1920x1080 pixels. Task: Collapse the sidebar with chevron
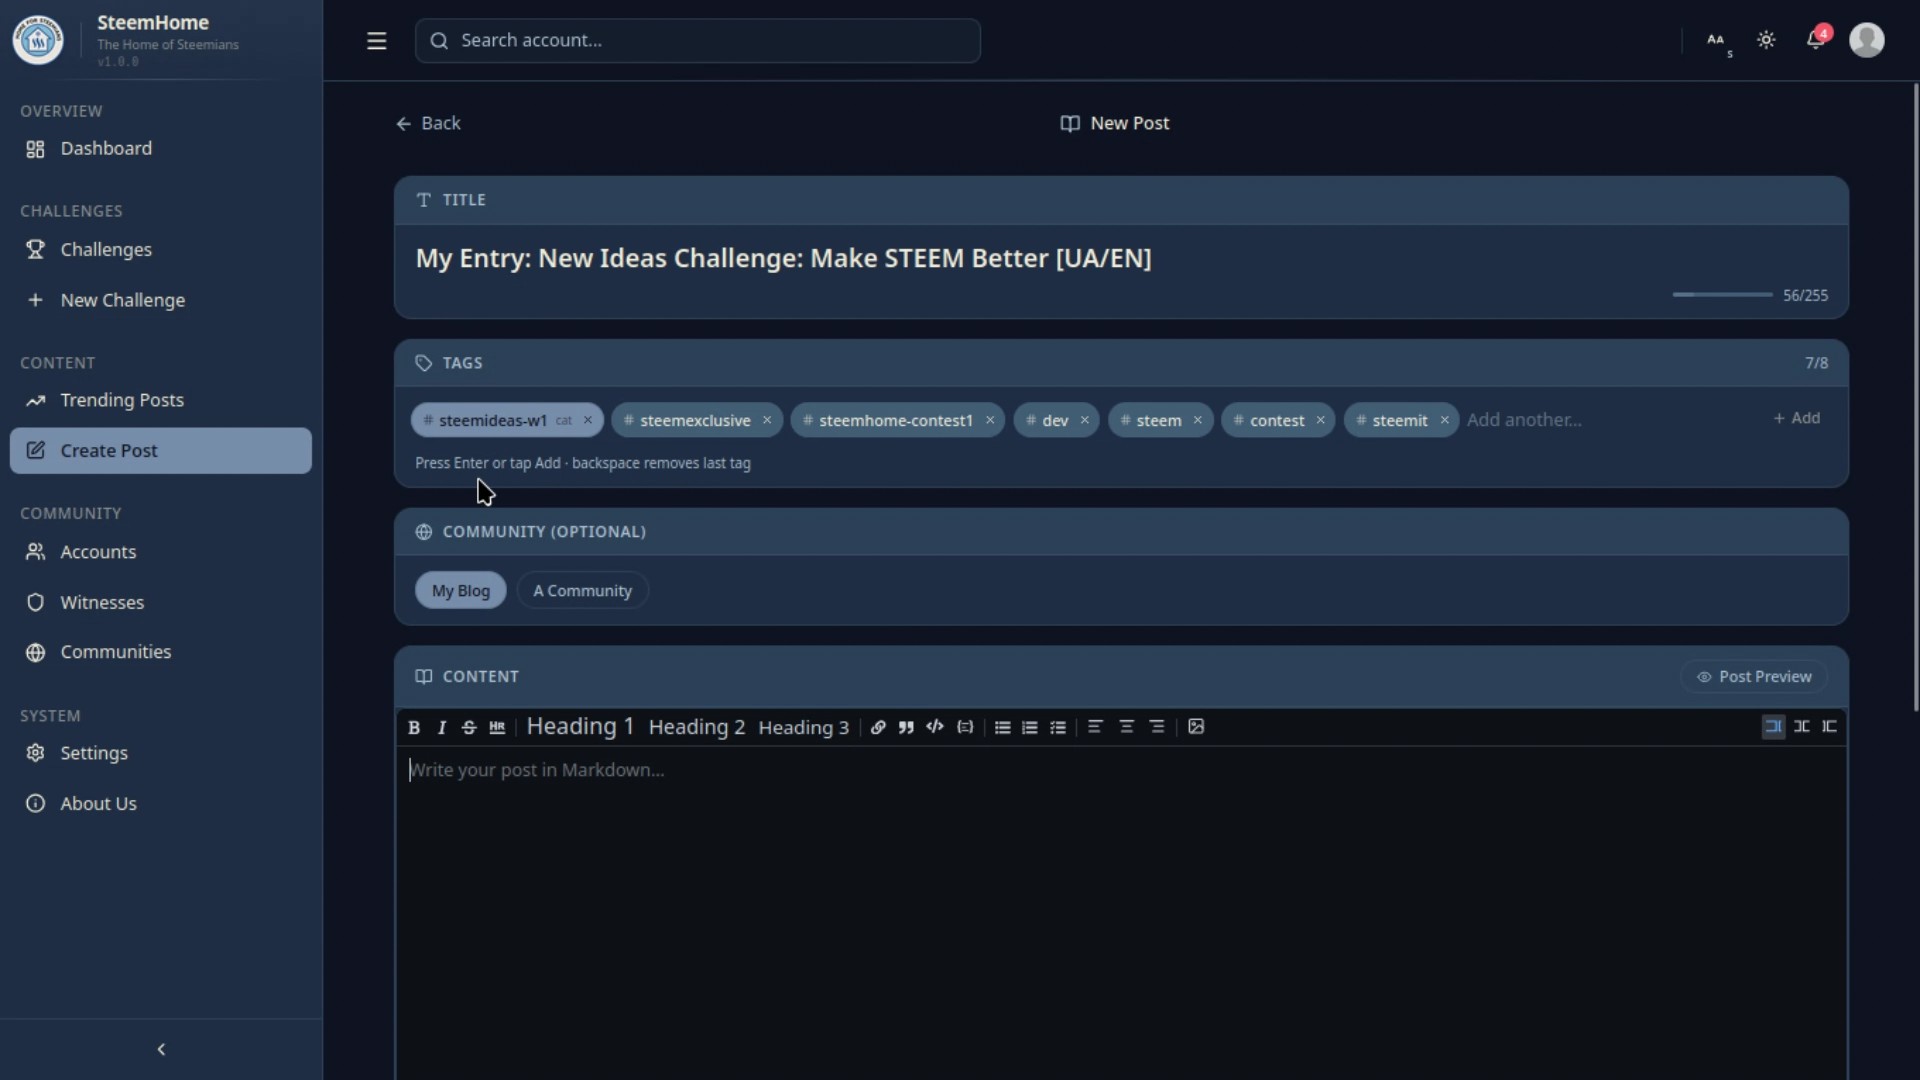(x=161, y=1049)
